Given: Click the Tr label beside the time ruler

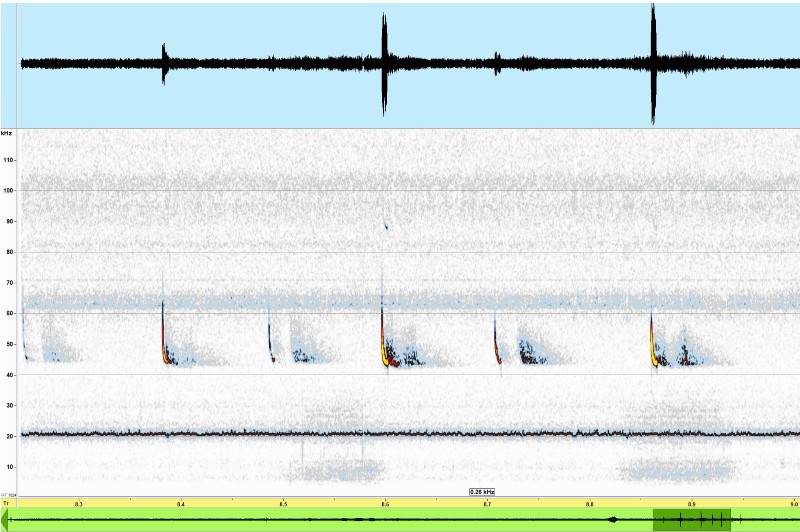Looking at the screenshot, I should pyautogui.click(x=6, y=503).
